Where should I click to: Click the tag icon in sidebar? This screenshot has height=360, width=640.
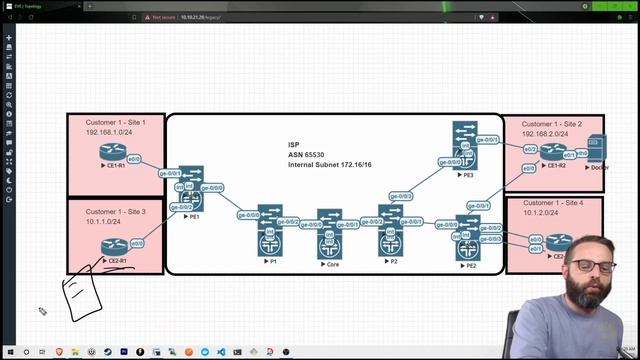[9, 171]
